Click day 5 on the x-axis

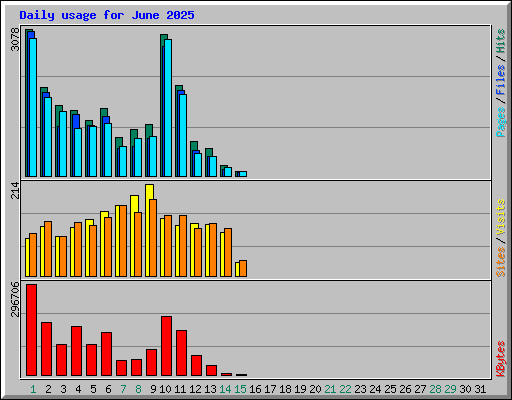coord(93,389)
